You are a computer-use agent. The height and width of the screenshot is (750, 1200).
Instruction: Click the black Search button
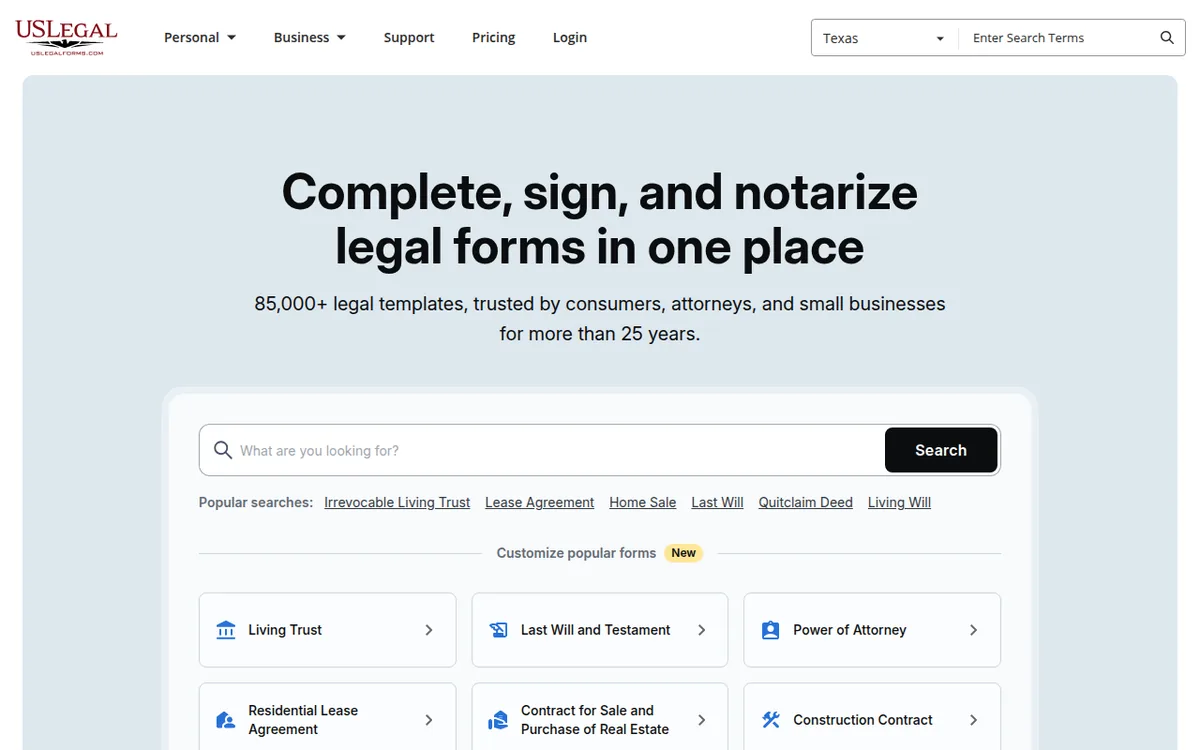point(941,450)
